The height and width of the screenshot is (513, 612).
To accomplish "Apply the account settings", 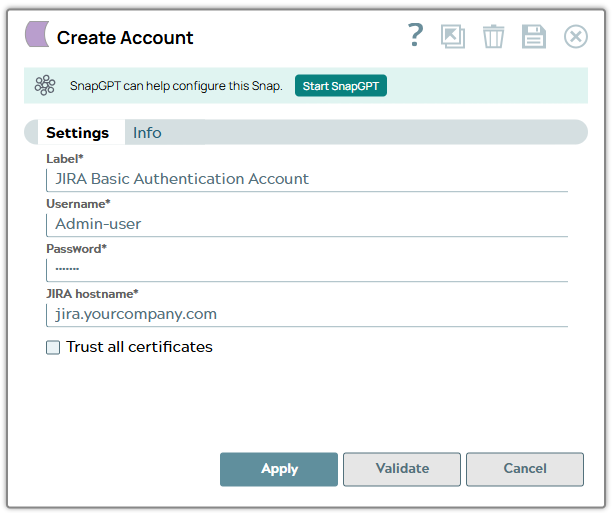I will [279, 469].
